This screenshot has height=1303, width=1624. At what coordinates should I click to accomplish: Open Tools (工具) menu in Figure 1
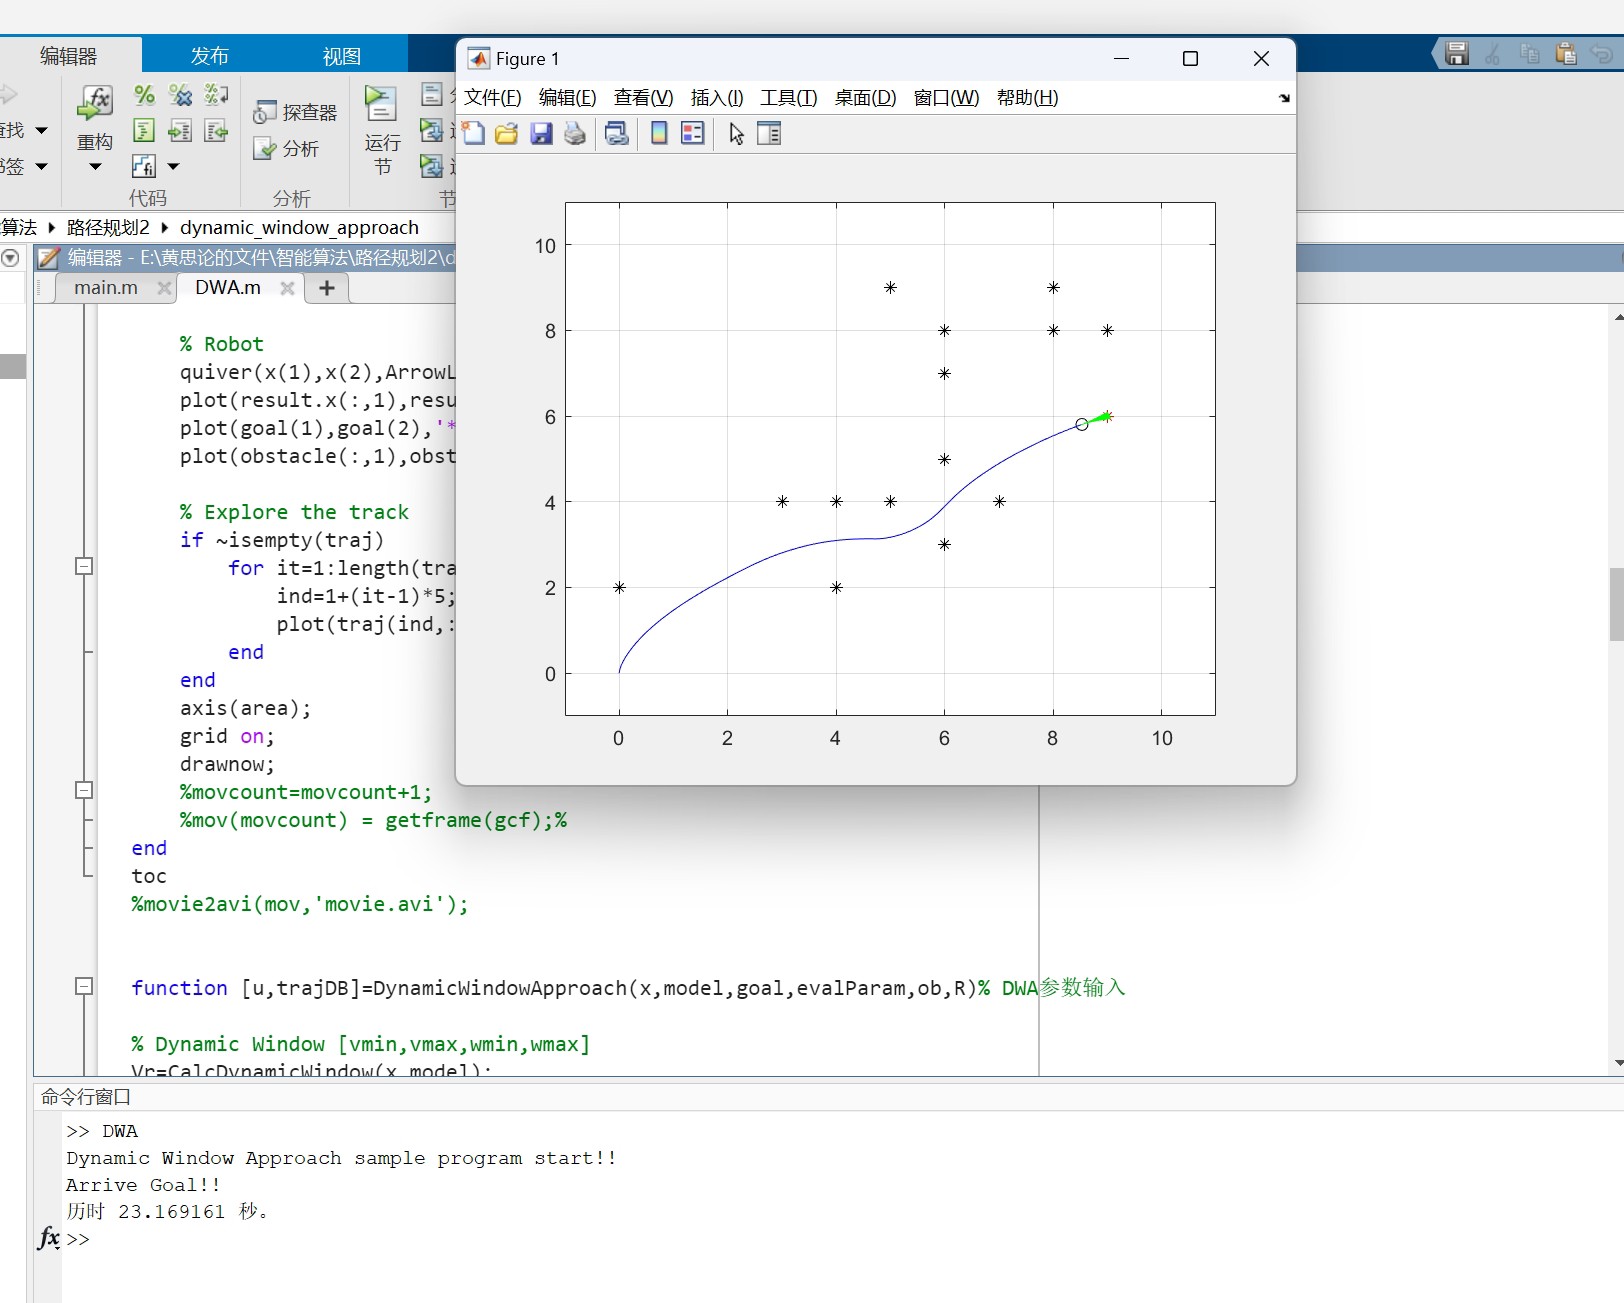[788, 98]
